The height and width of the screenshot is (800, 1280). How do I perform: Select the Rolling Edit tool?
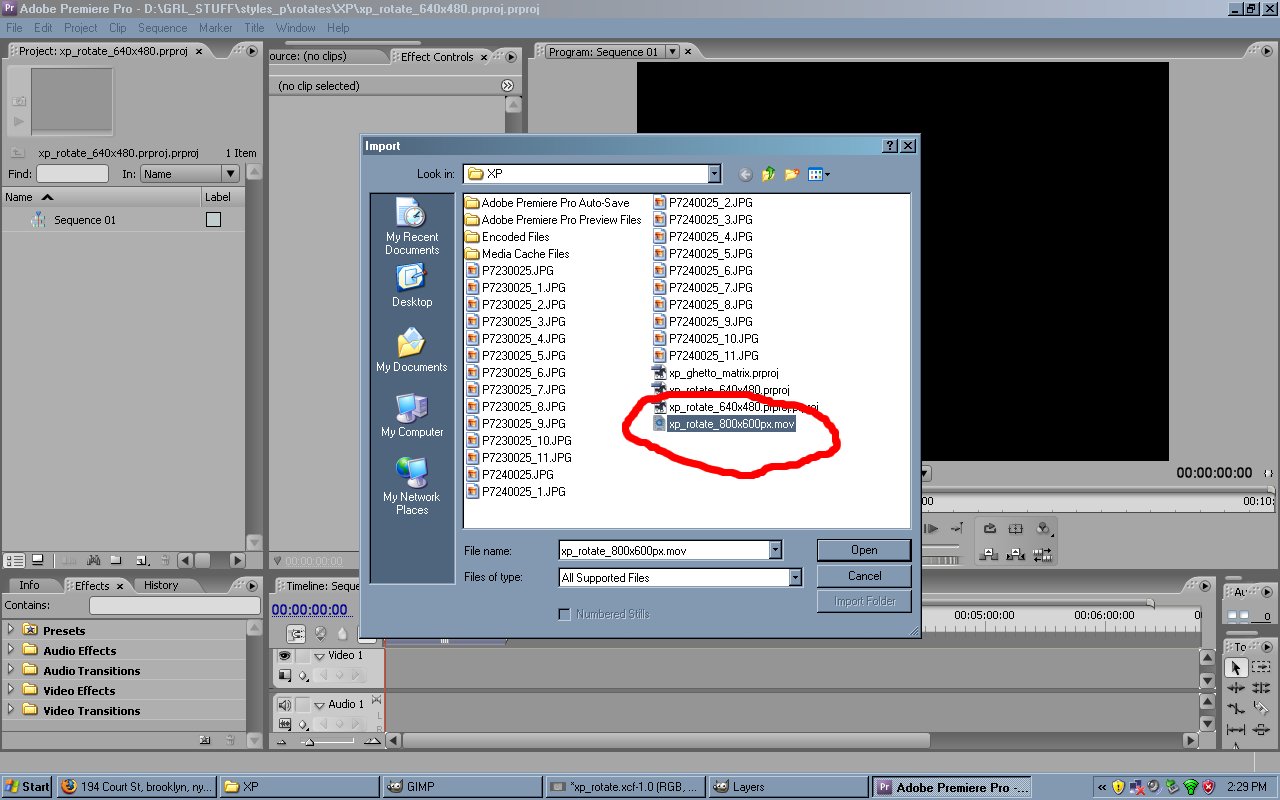pyautogui.click(x=1261, y=688)
